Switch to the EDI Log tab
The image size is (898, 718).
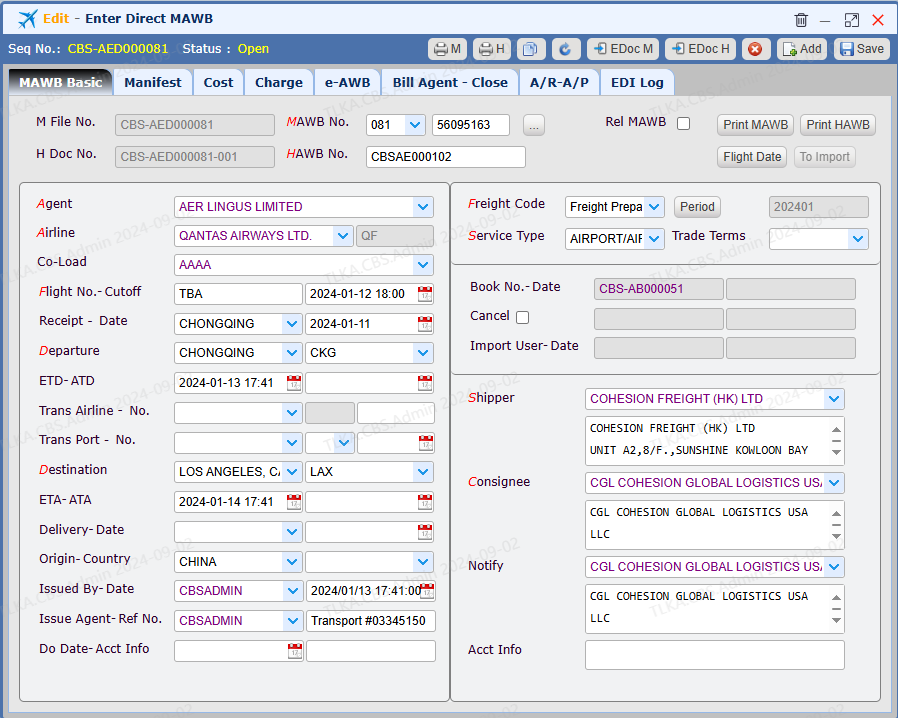(x=637, y=82)
